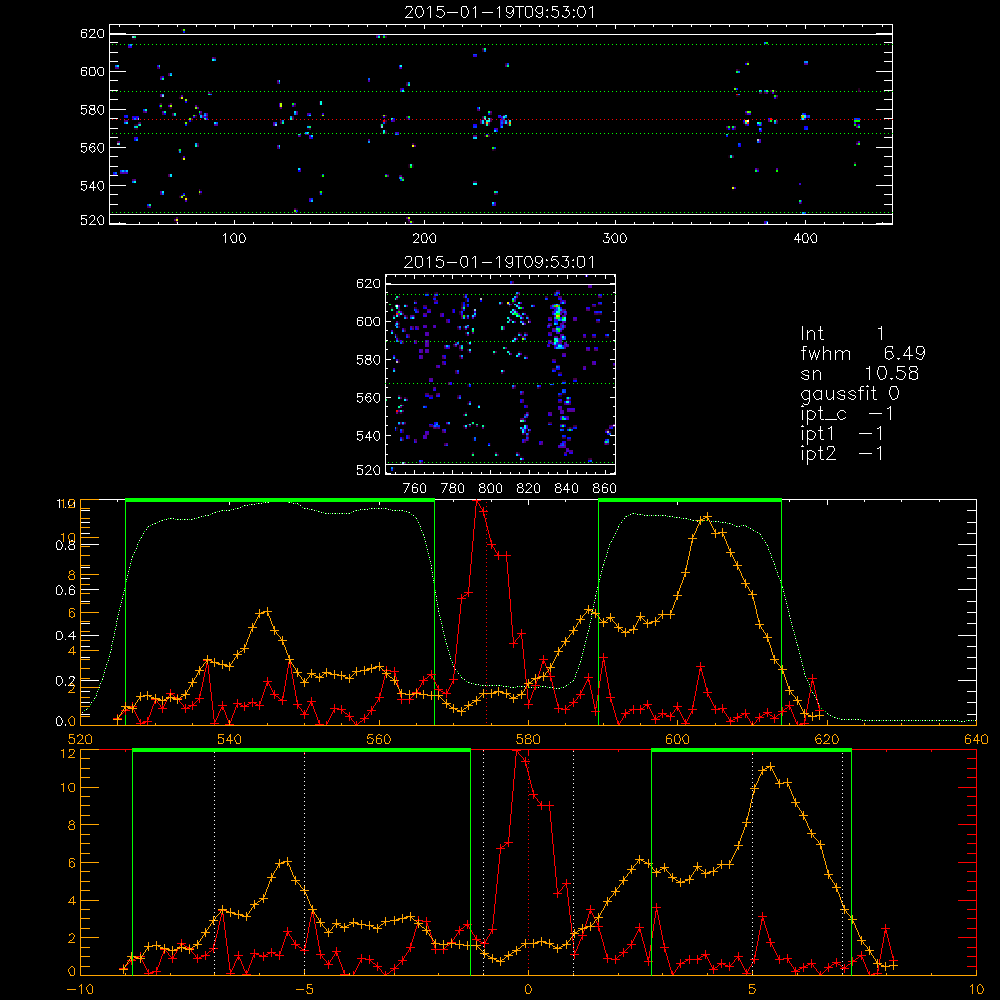Click the 100 x-axis label of the top image
The width and height of the screenshot is (1000, 1000).
pos(234,239)
